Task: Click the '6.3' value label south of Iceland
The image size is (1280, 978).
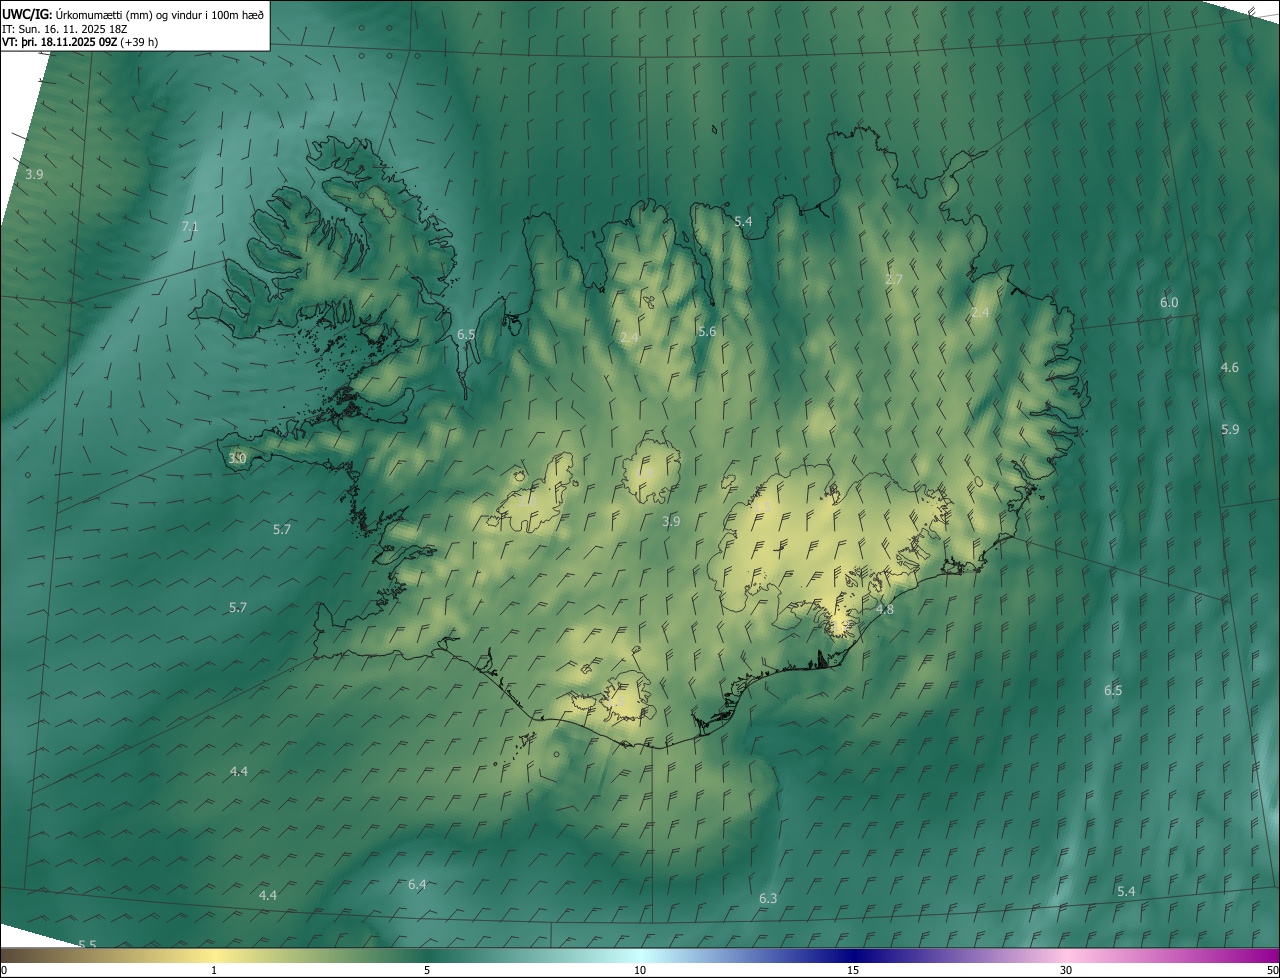Action: tap(768, 898)
